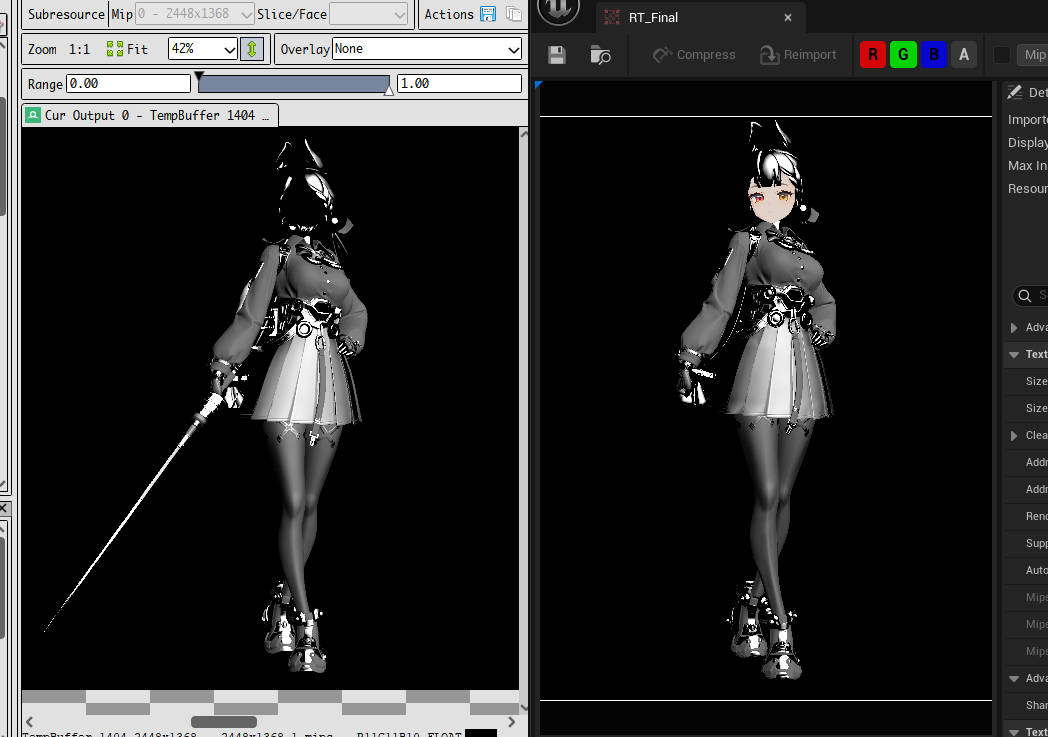Toggle the green vertical flip arrows button
Viewport: 1048px width, 737px height.
pos(252,49)
